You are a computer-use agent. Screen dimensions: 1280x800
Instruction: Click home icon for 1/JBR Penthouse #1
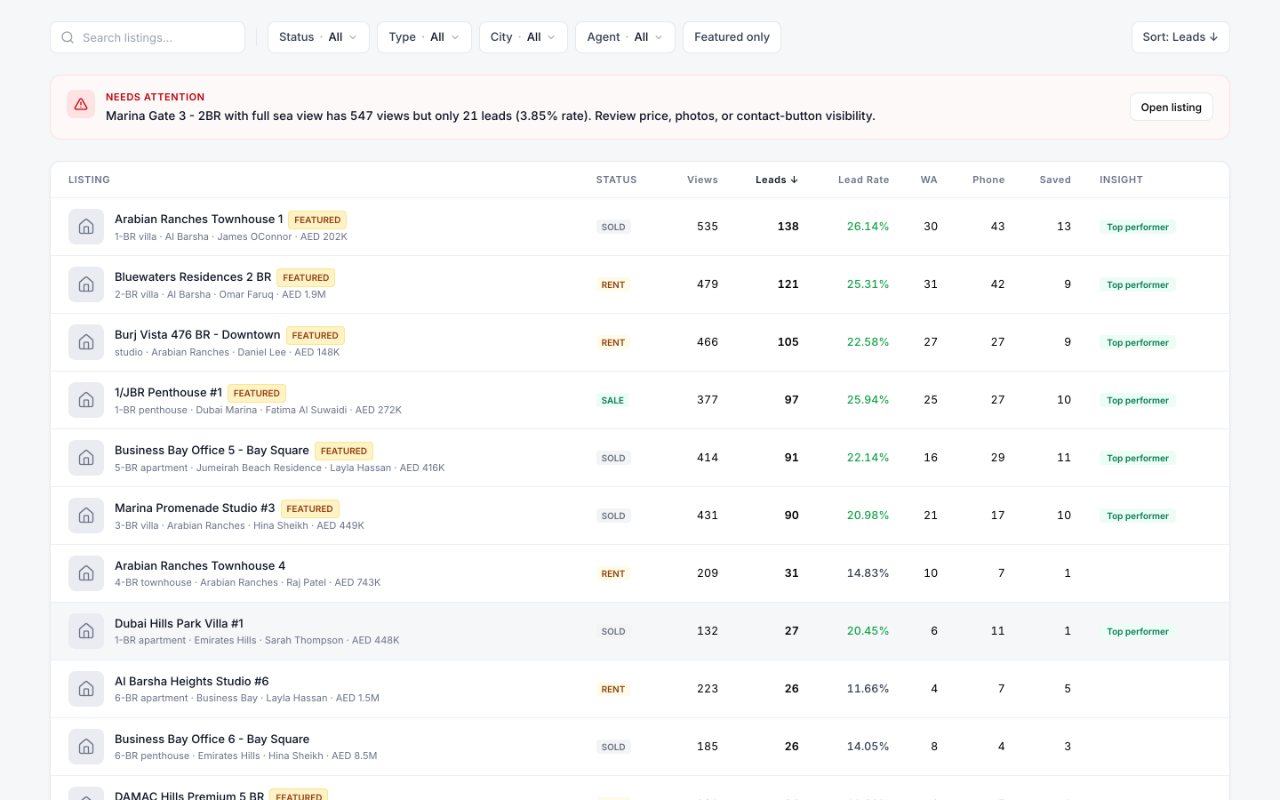click(86, 400)
